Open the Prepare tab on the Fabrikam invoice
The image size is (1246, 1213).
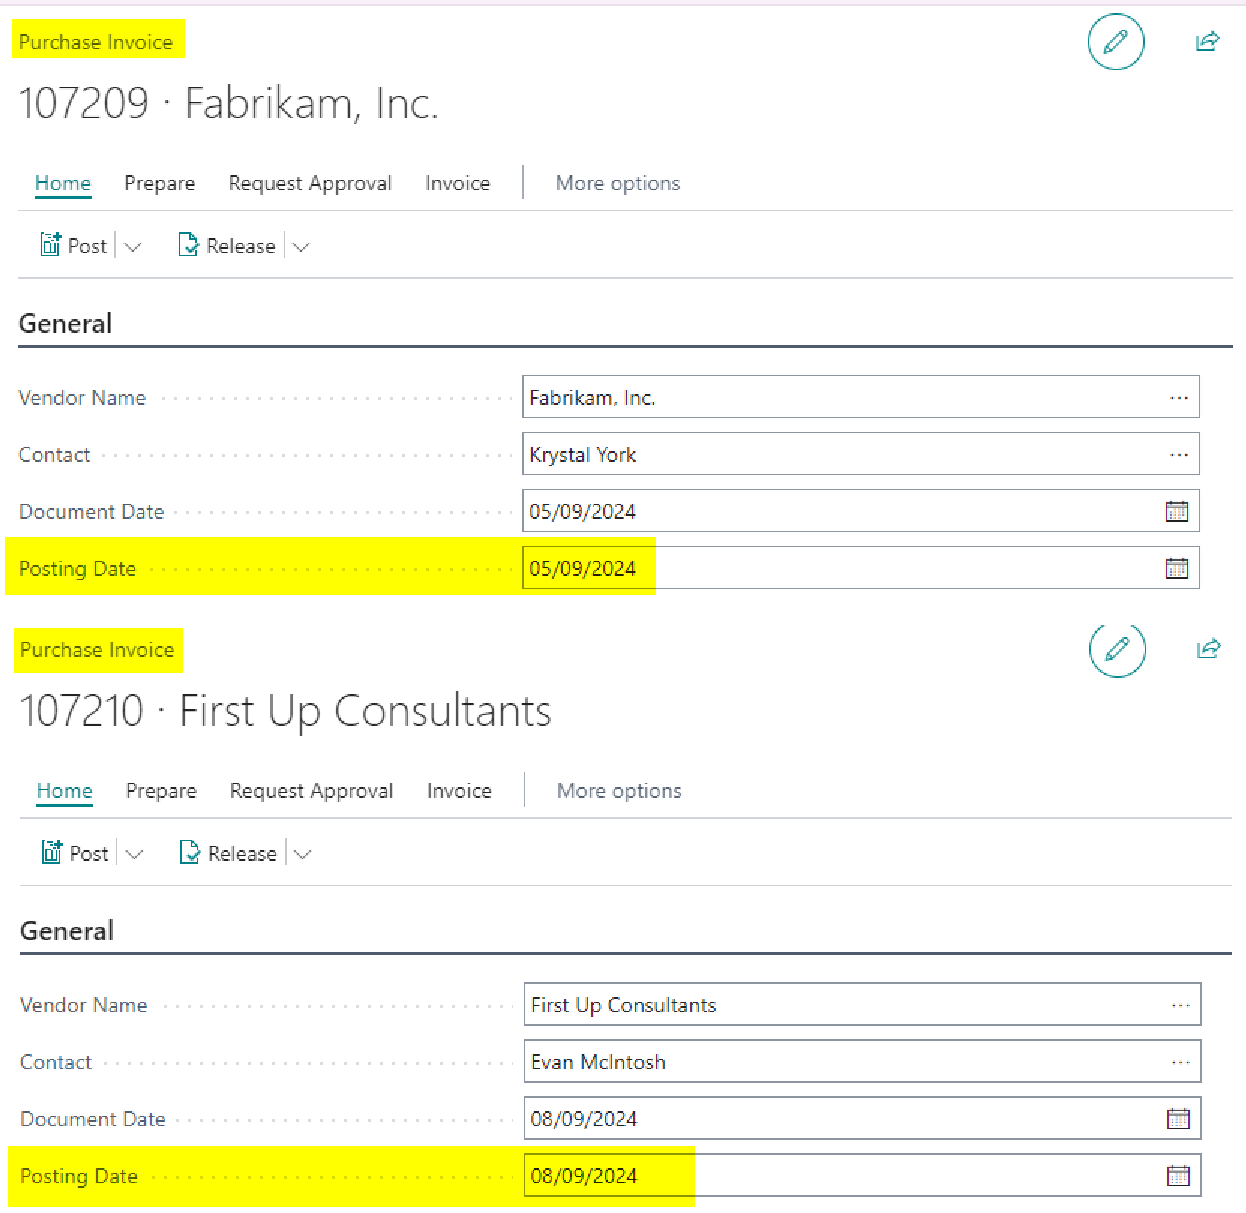(159, 183)
